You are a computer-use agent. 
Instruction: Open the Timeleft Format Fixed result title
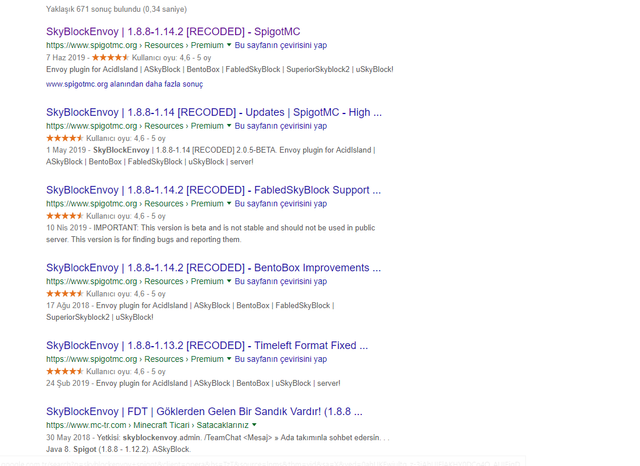207,346
